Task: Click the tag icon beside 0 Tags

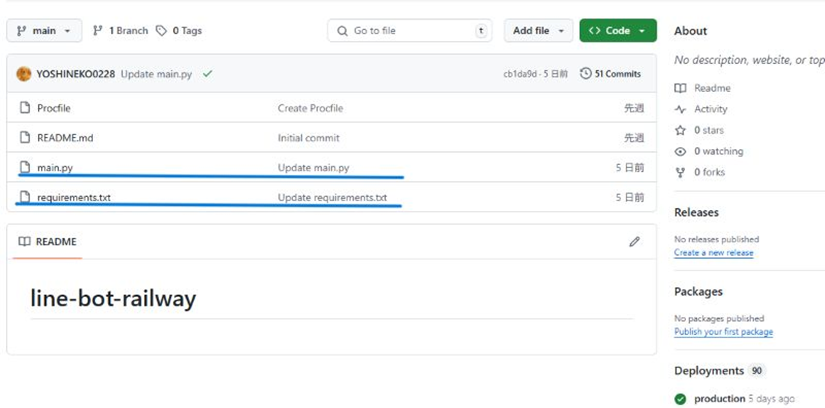Action: click(x=162, y=31)
